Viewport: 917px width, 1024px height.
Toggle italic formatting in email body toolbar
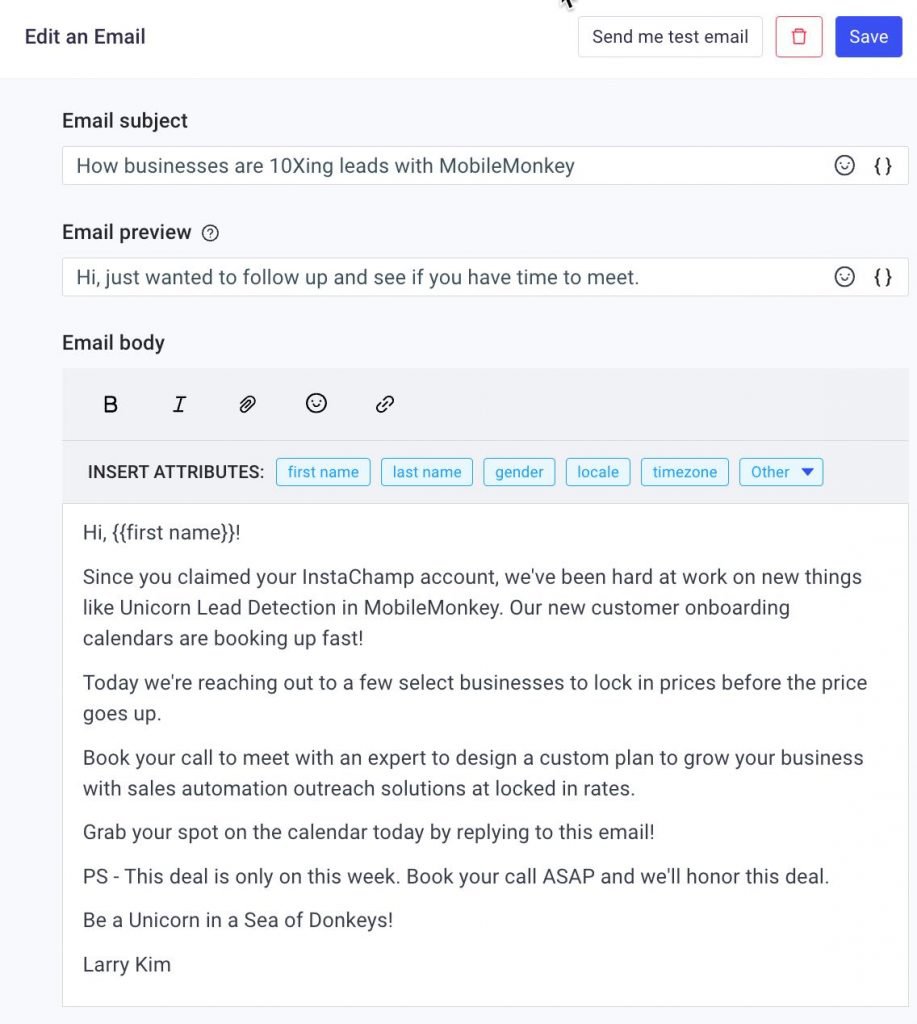tap(179, 404)
